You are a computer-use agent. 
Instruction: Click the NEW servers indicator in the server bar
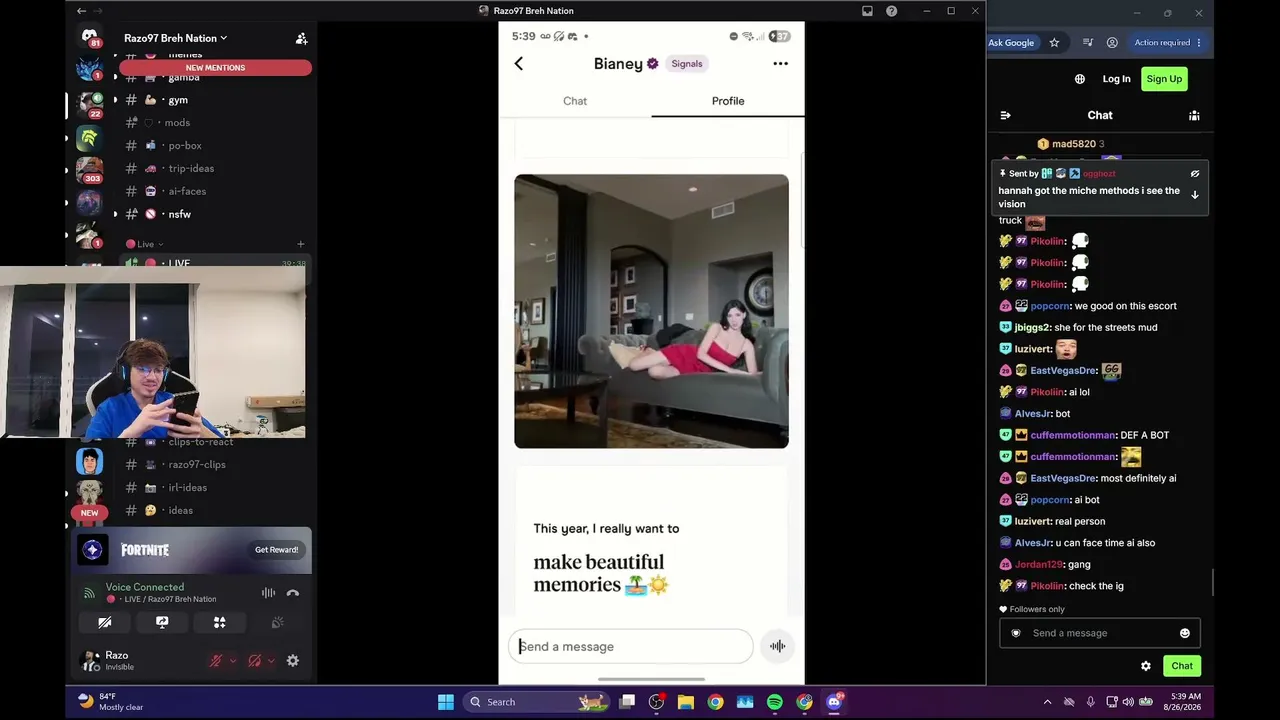click(x=89, y=513)
